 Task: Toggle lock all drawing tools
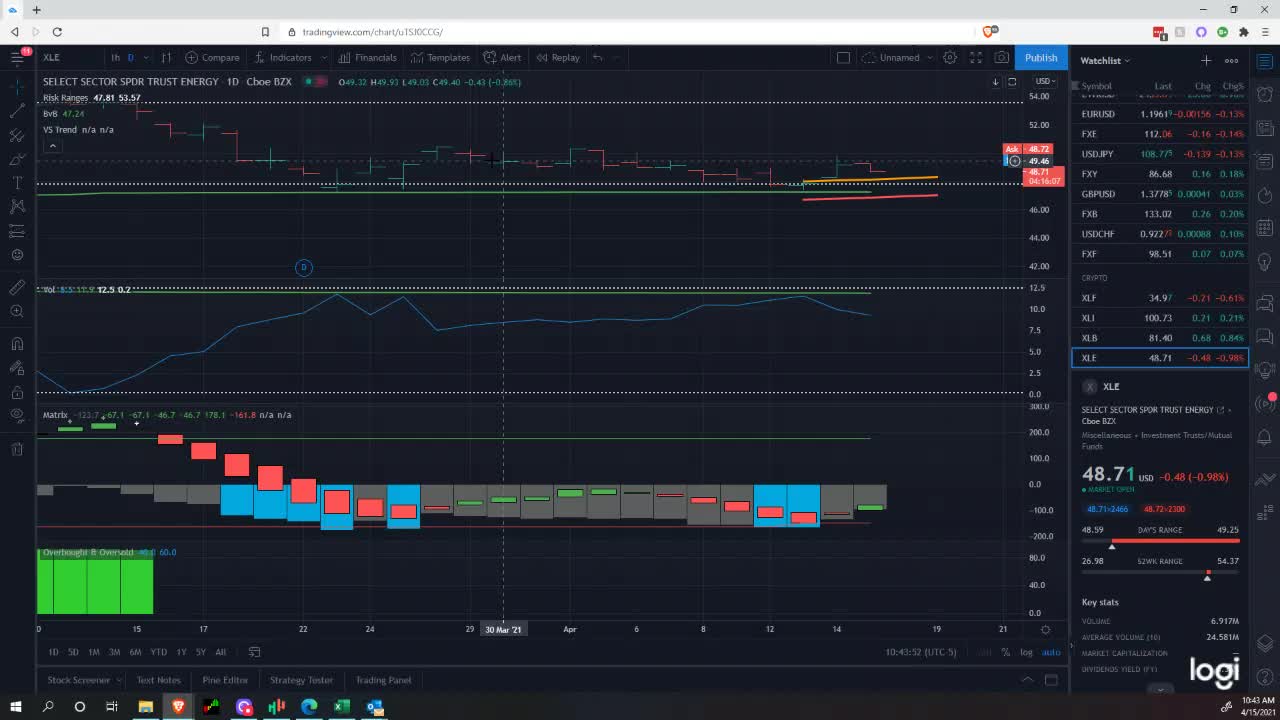(17, 391)
